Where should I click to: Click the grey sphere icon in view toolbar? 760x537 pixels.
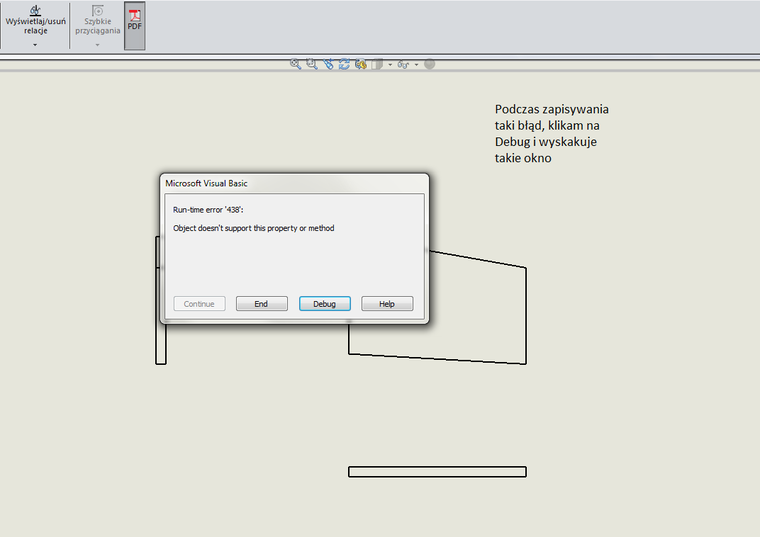pos(429,64)
